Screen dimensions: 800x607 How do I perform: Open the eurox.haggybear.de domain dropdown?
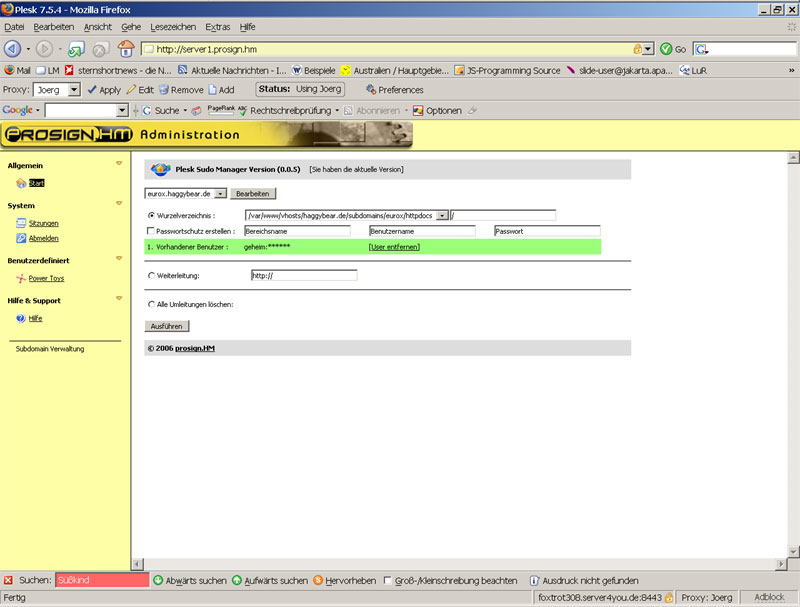click(x=220, y=194)
